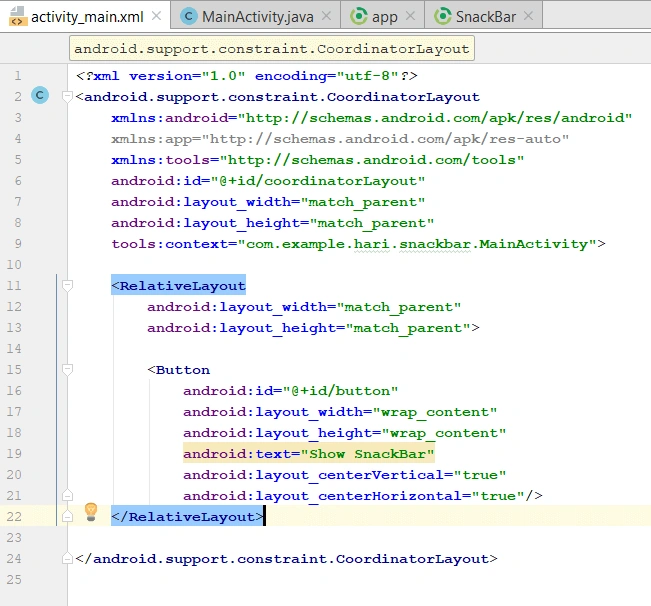The height and width of the screenshot is (606, 651).
Task: Click the Gradle icon on the app tab
Action: tap(359, 17)
